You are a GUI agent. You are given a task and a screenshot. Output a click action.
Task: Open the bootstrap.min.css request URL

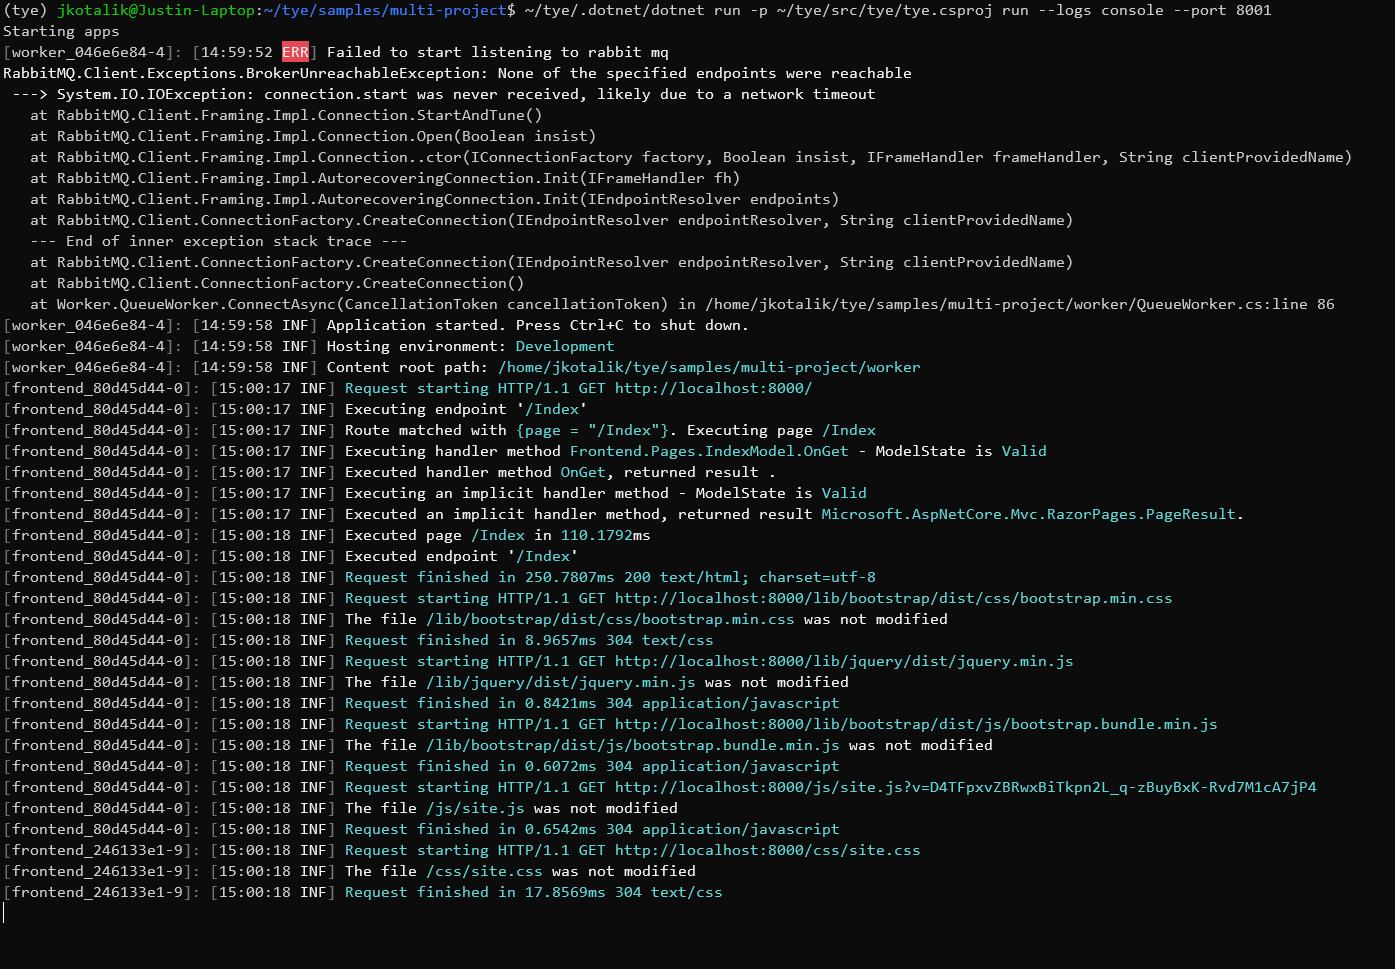coord(895,598)
